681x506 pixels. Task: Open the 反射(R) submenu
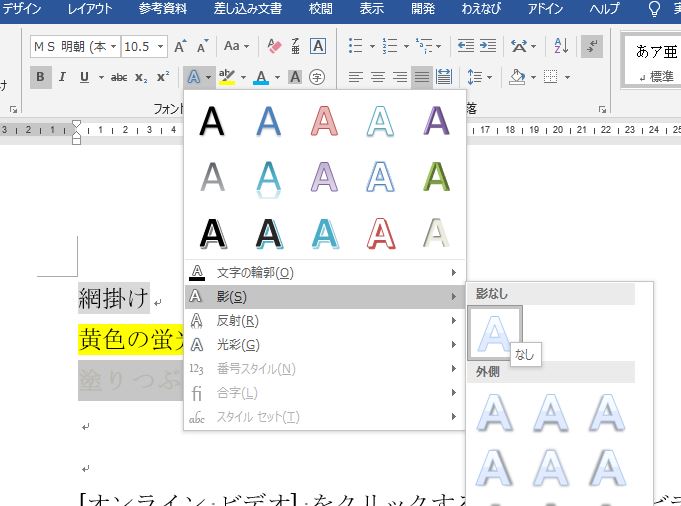(x=324, y=321)
